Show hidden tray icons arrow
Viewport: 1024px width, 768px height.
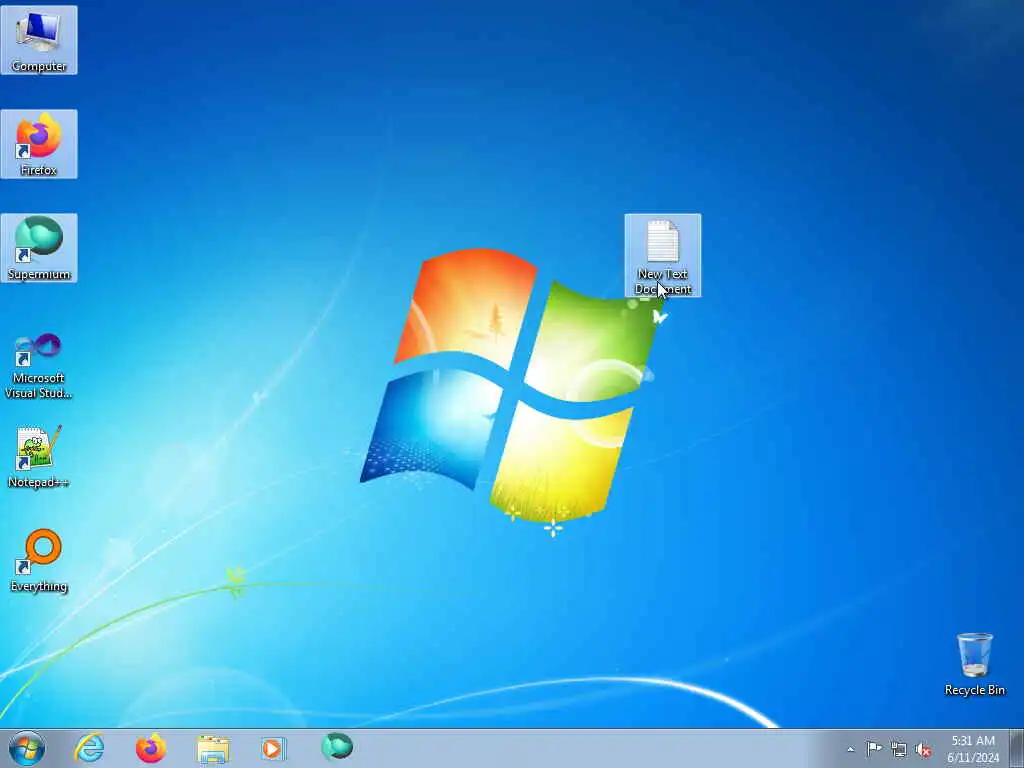click(850, 749)
